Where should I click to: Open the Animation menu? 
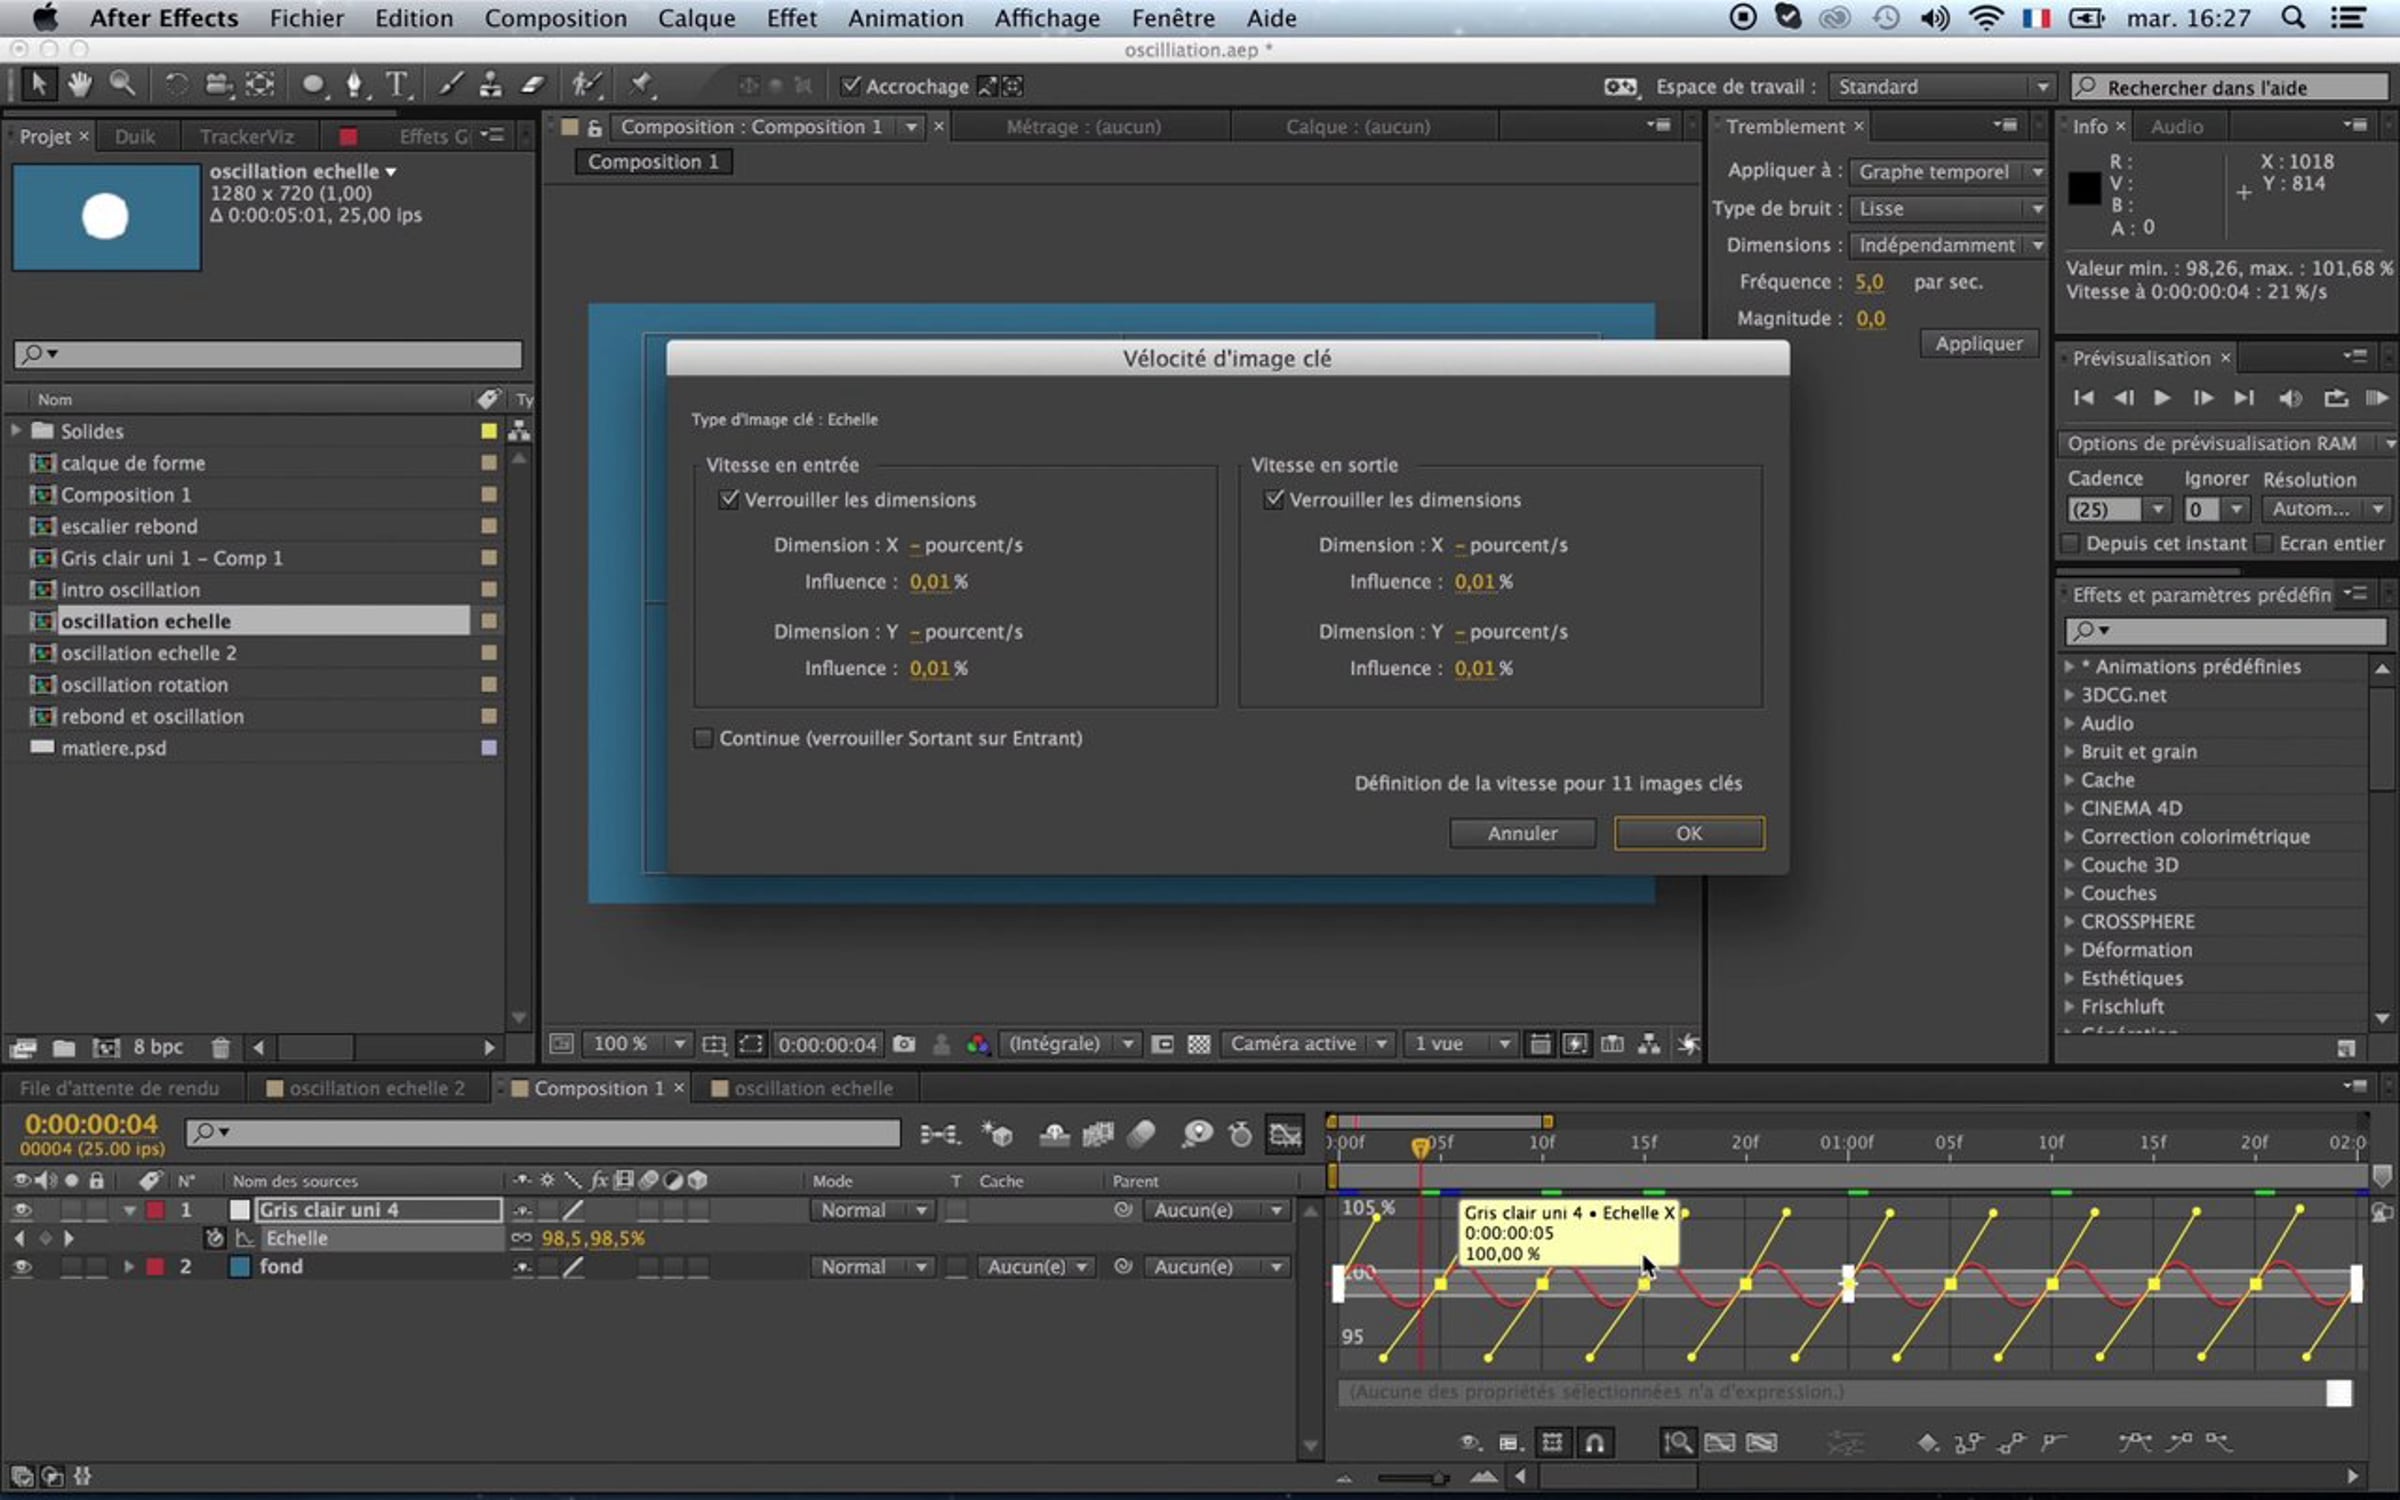905,18
